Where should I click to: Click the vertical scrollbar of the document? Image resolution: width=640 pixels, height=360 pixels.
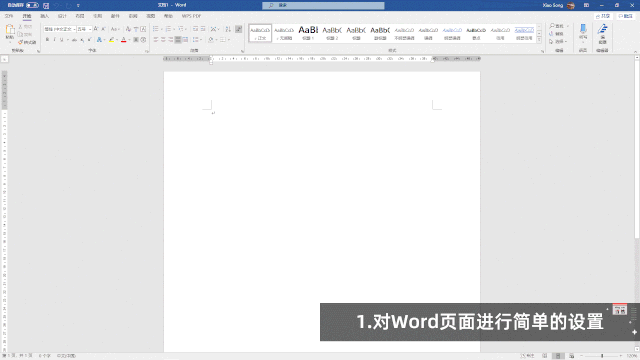pyautogui.click(x=637, y=203)
